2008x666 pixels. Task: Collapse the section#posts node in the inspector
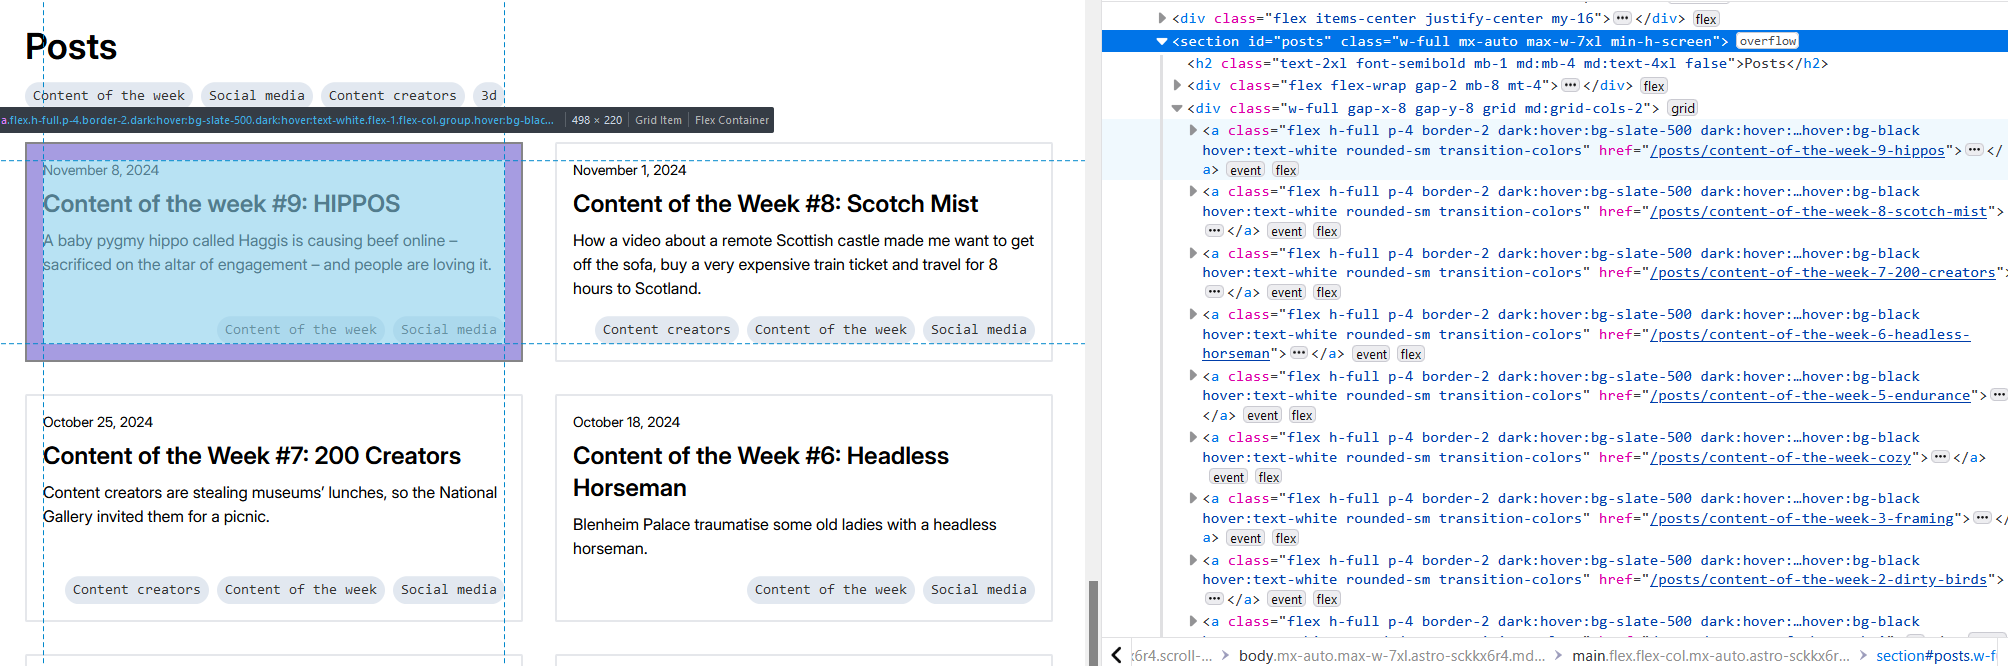pyautogui.click(x=1162, y=42)
